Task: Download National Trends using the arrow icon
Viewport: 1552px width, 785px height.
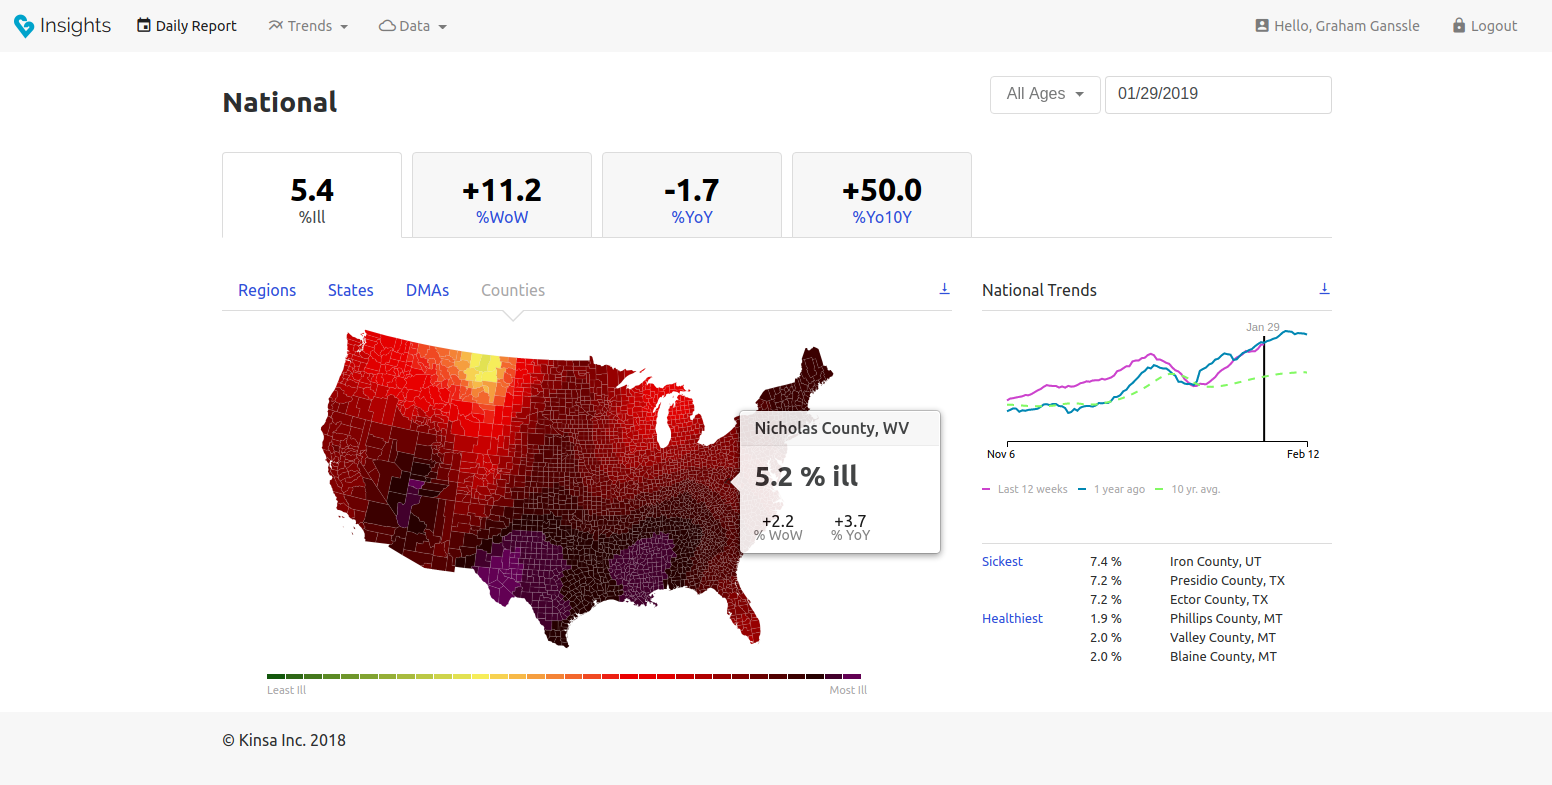Action: point(1324,289)
